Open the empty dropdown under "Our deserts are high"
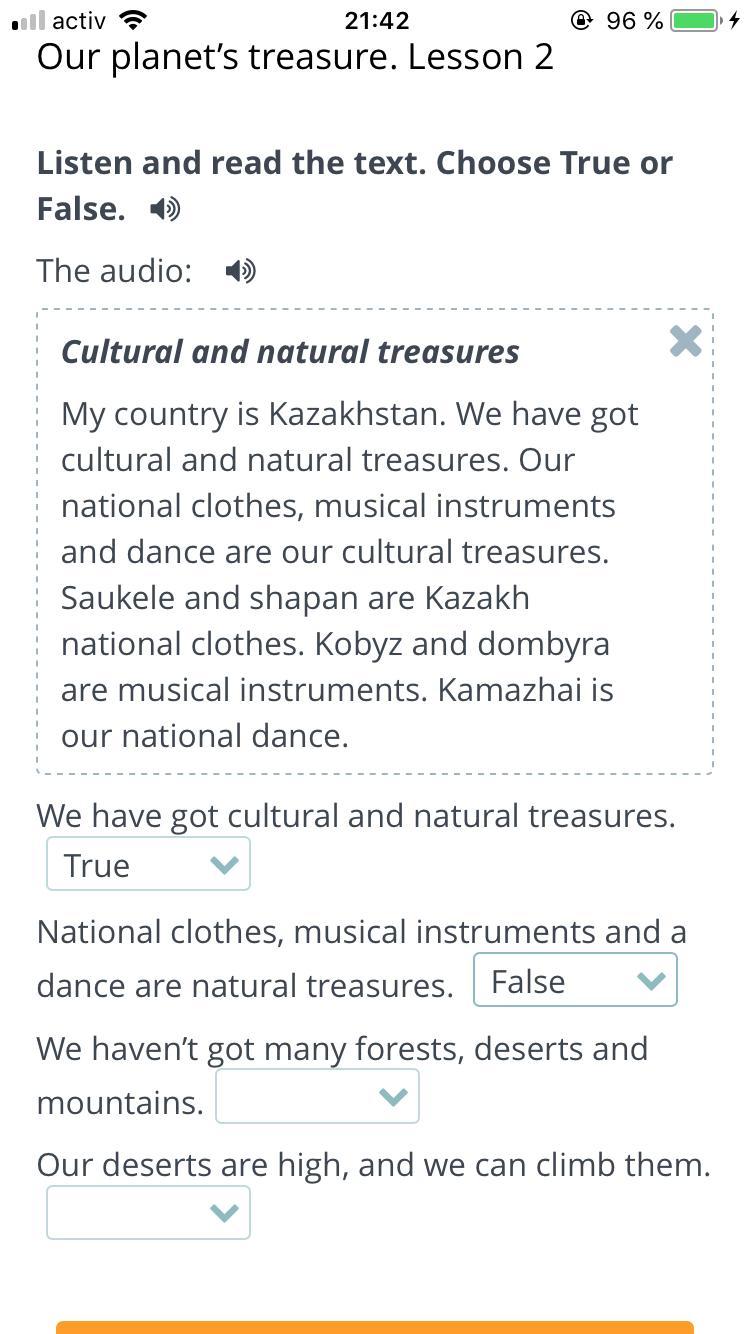 (148, 1213)
